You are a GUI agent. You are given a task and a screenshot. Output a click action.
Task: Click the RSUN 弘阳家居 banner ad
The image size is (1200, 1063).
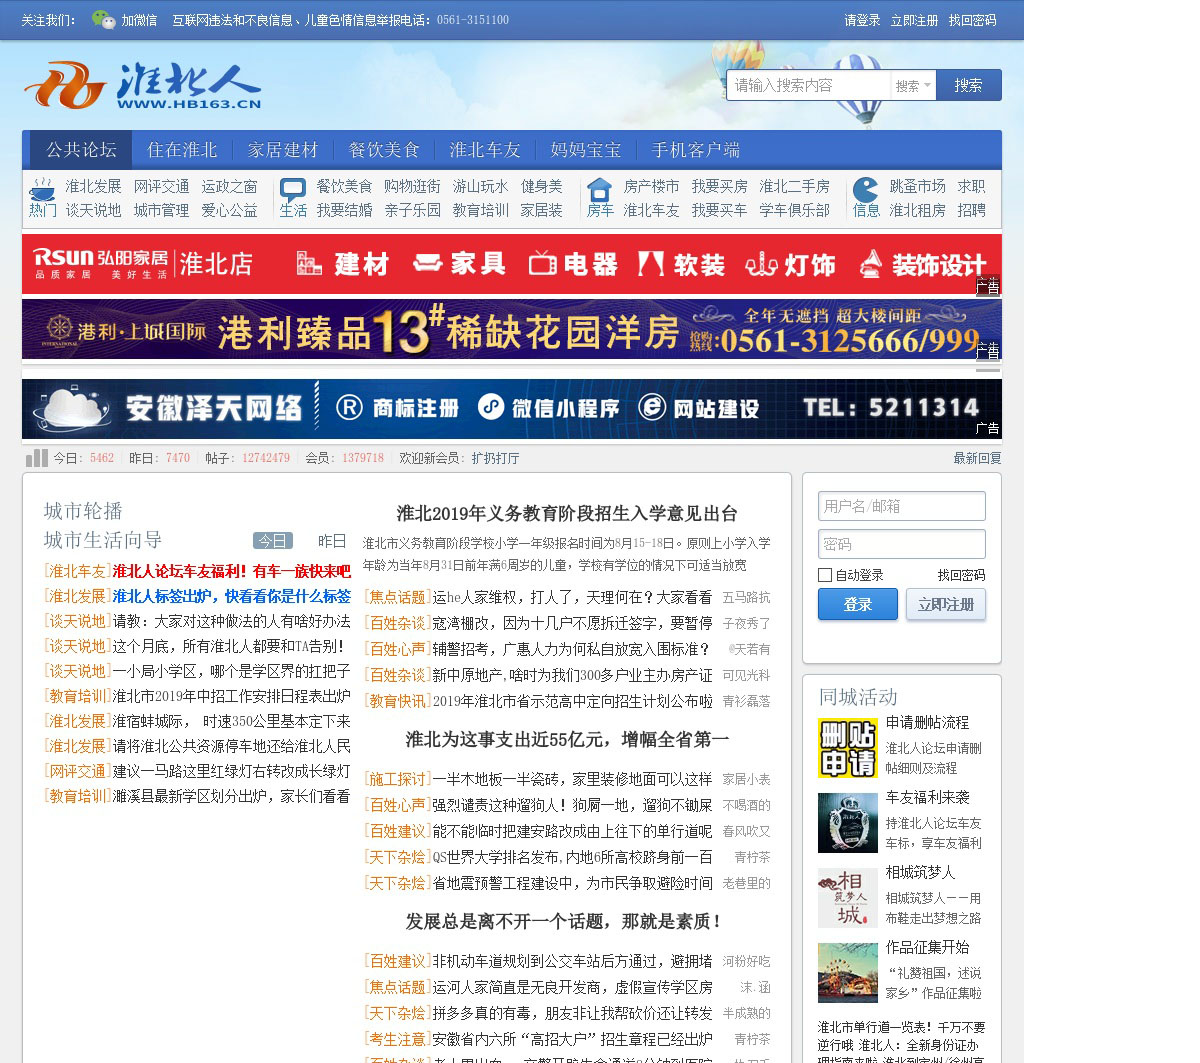tap(511, 264)
